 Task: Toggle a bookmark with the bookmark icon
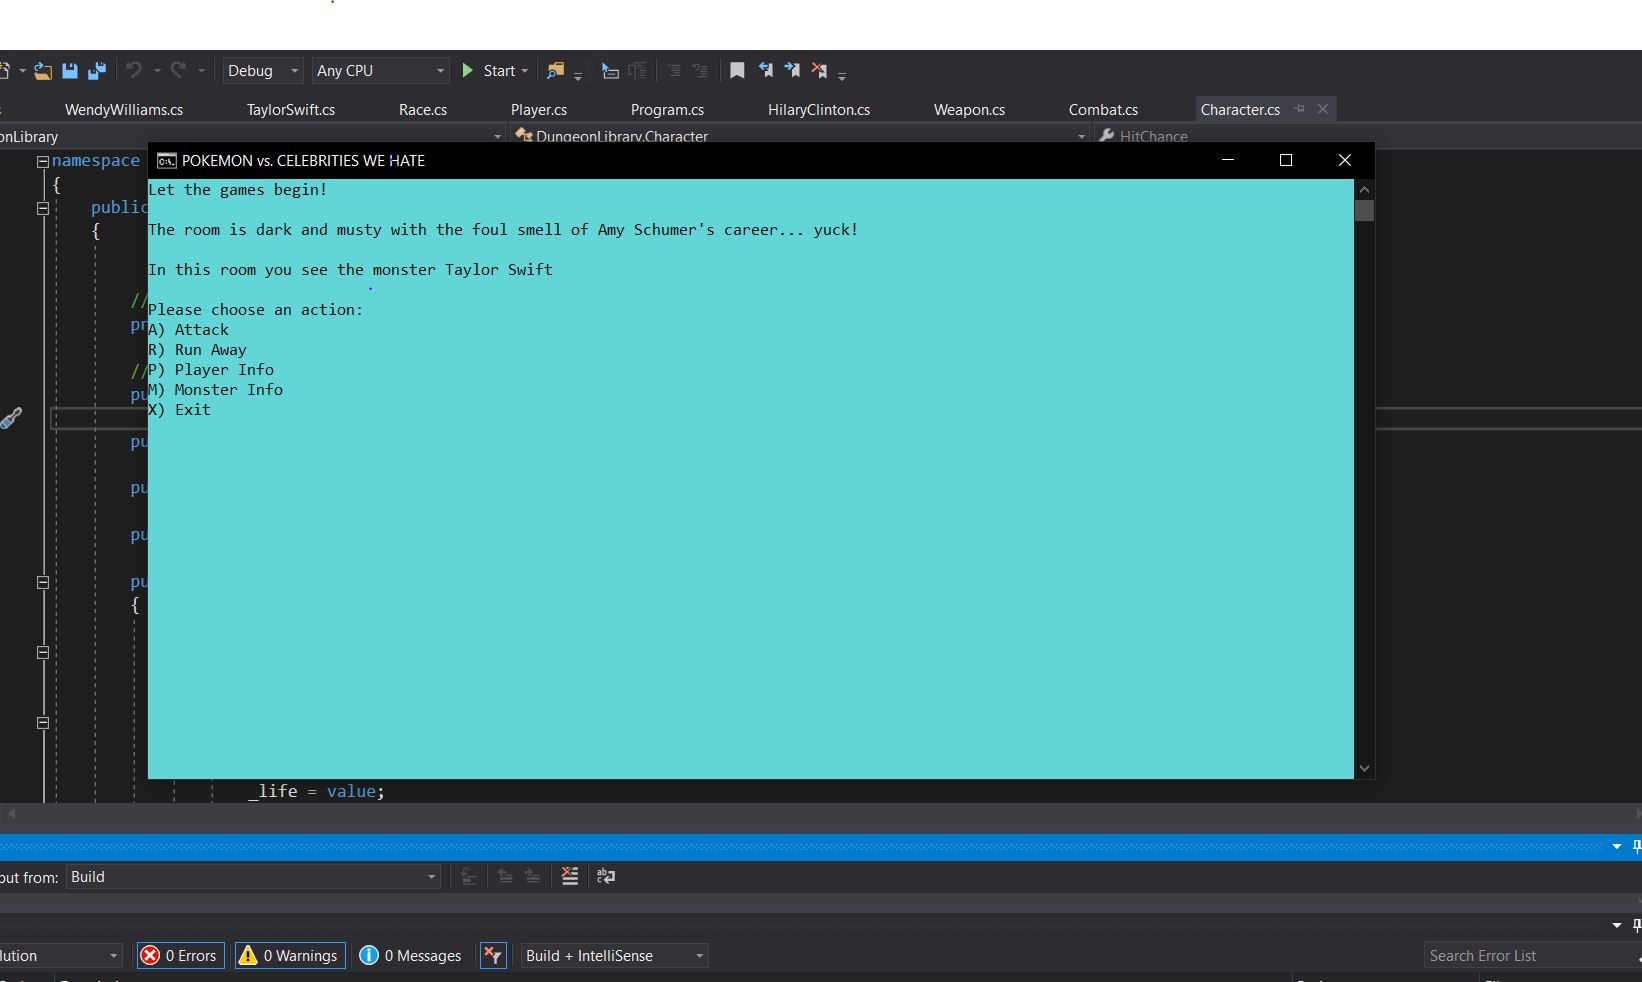[x=737, y=71]
